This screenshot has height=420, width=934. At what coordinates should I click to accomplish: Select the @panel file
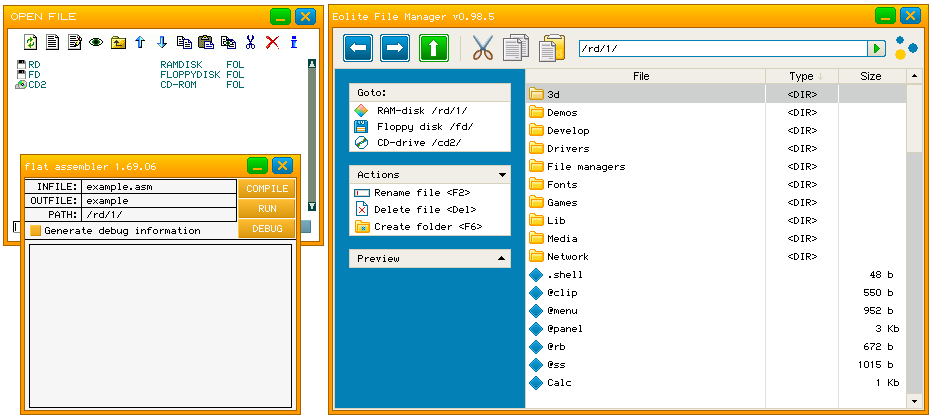click(x=716, y=328)
